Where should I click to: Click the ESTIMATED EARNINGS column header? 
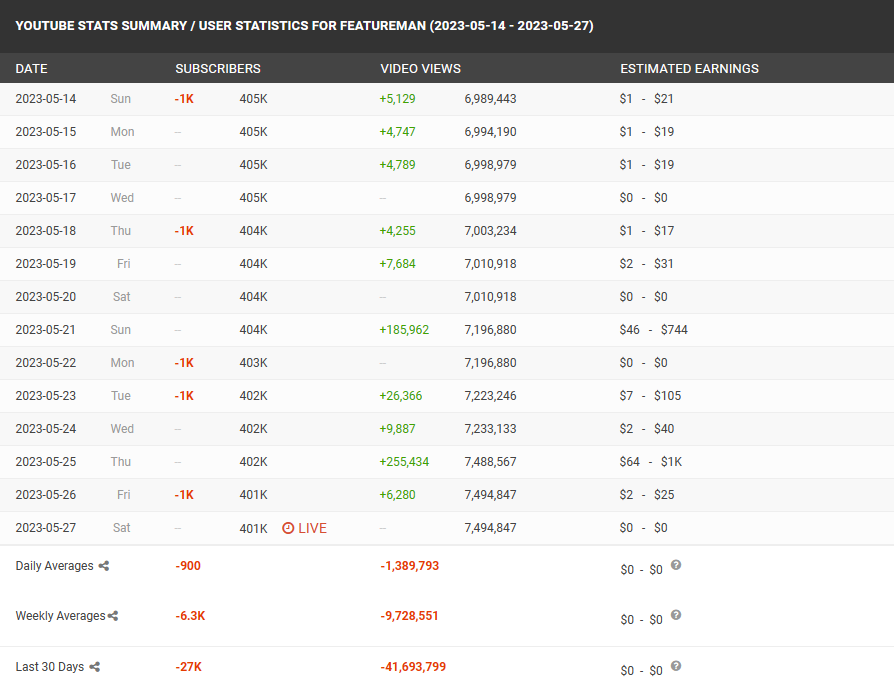[689, 68]
